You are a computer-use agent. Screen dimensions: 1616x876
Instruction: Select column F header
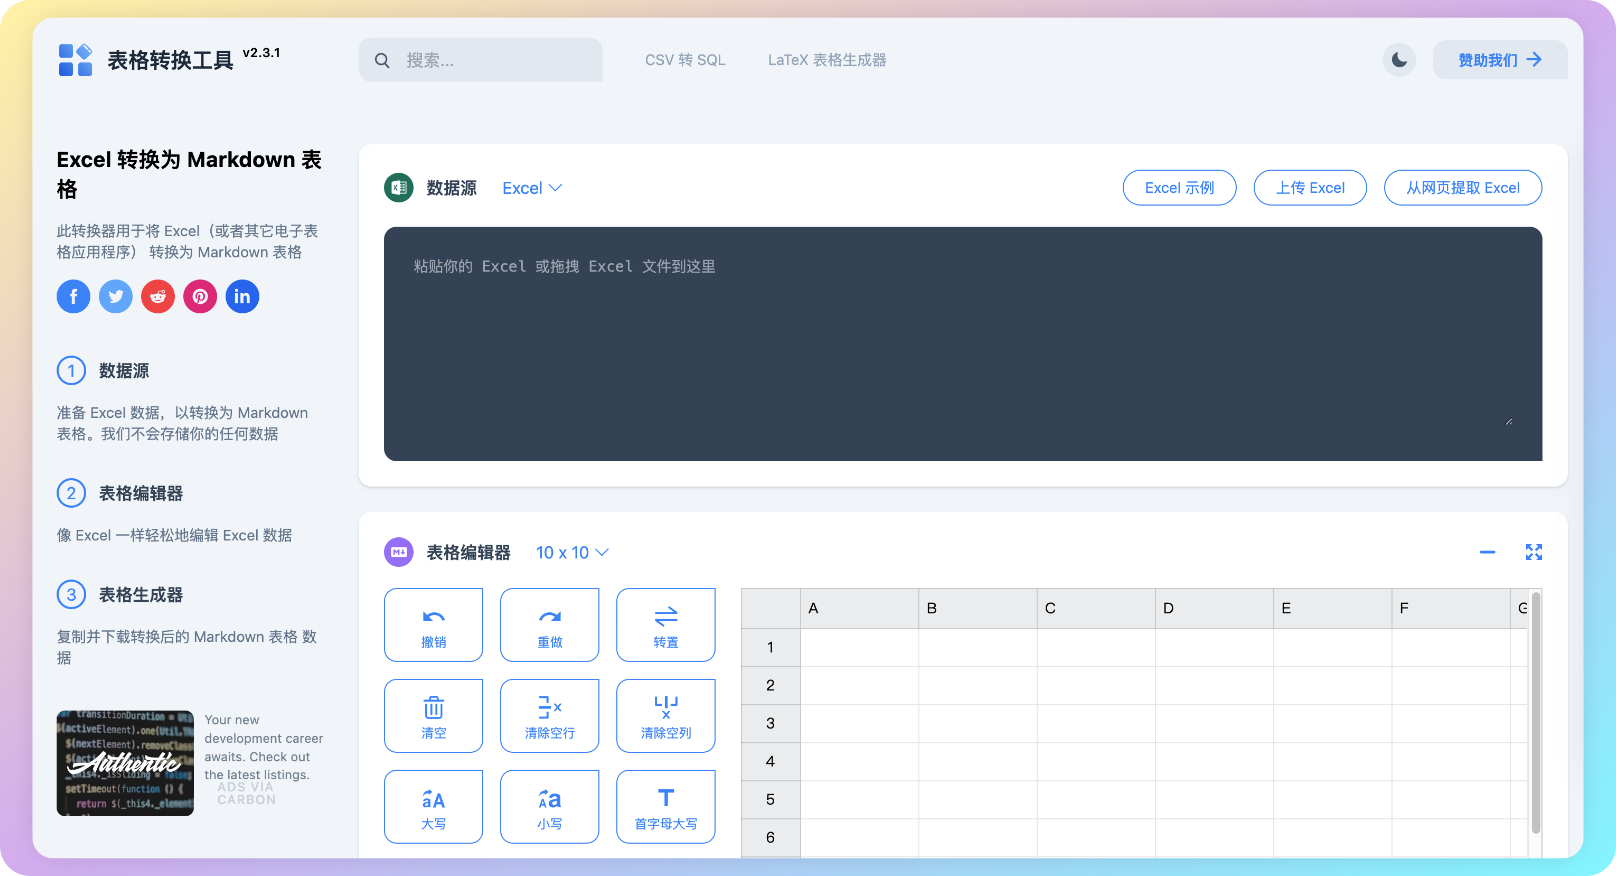pyautogui.click(x=1450, y=608)
